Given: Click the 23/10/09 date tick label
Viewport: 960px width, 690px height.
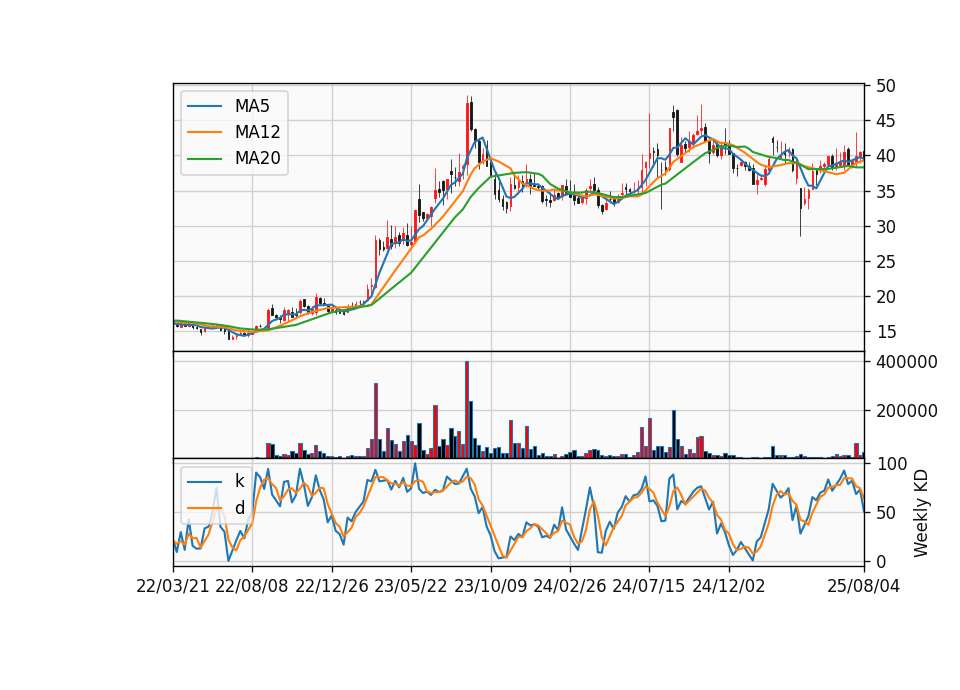Looking at the screenshot, I should [490, 586].
